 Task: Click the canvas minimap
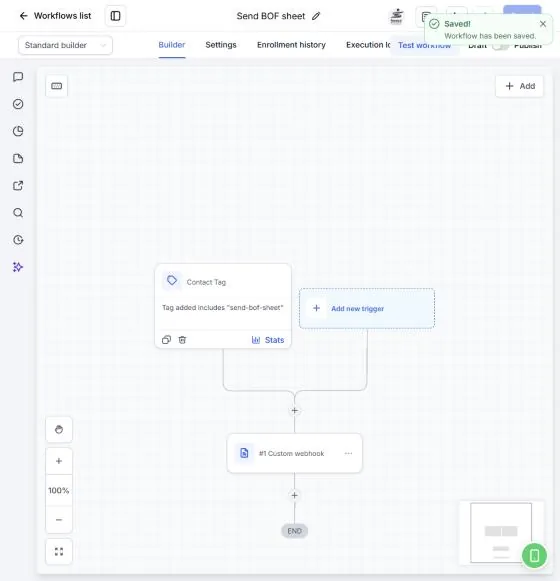(x=501, y=532)
